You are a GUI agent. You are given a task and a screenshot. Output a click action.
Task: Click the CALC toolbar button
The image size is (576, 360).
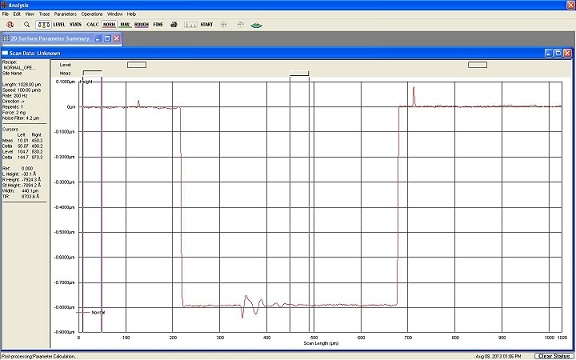(92, 25)
